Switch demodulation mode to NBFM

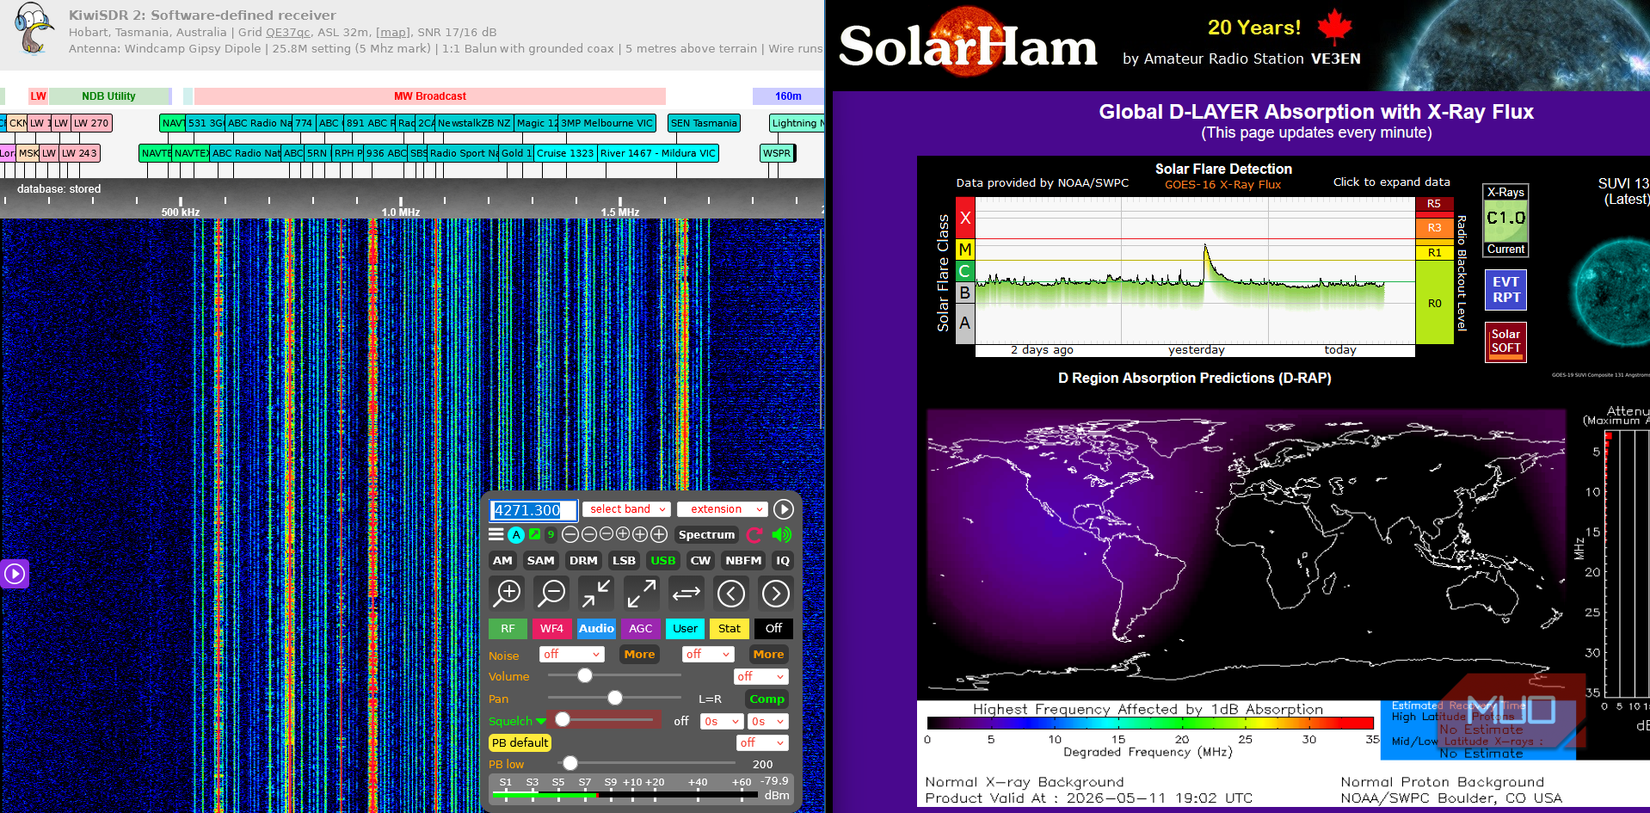[x=743, y=561]
